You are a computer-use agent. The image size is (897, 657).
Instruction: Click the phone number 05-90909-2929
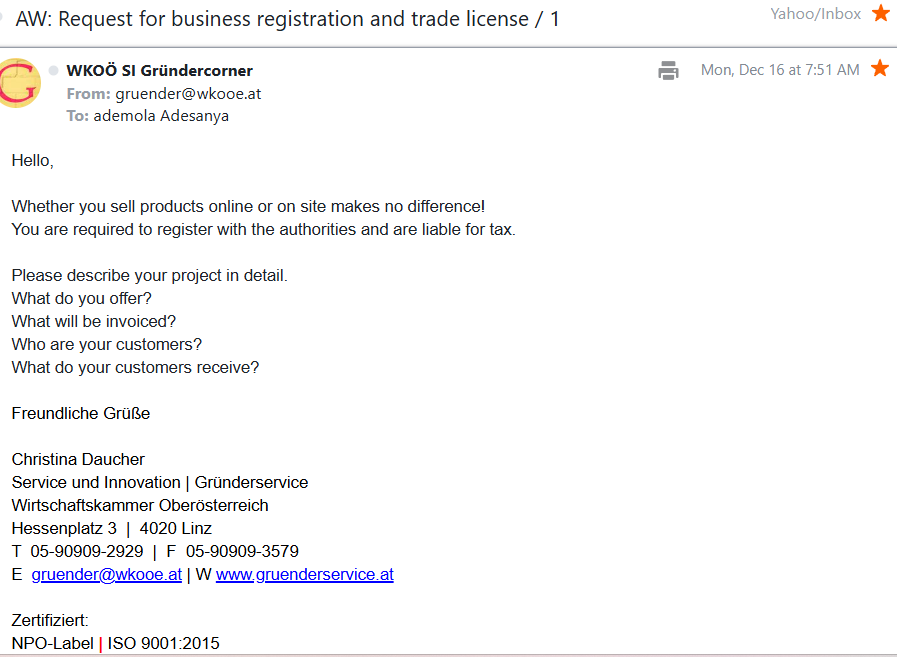click(x=87, y=552)
